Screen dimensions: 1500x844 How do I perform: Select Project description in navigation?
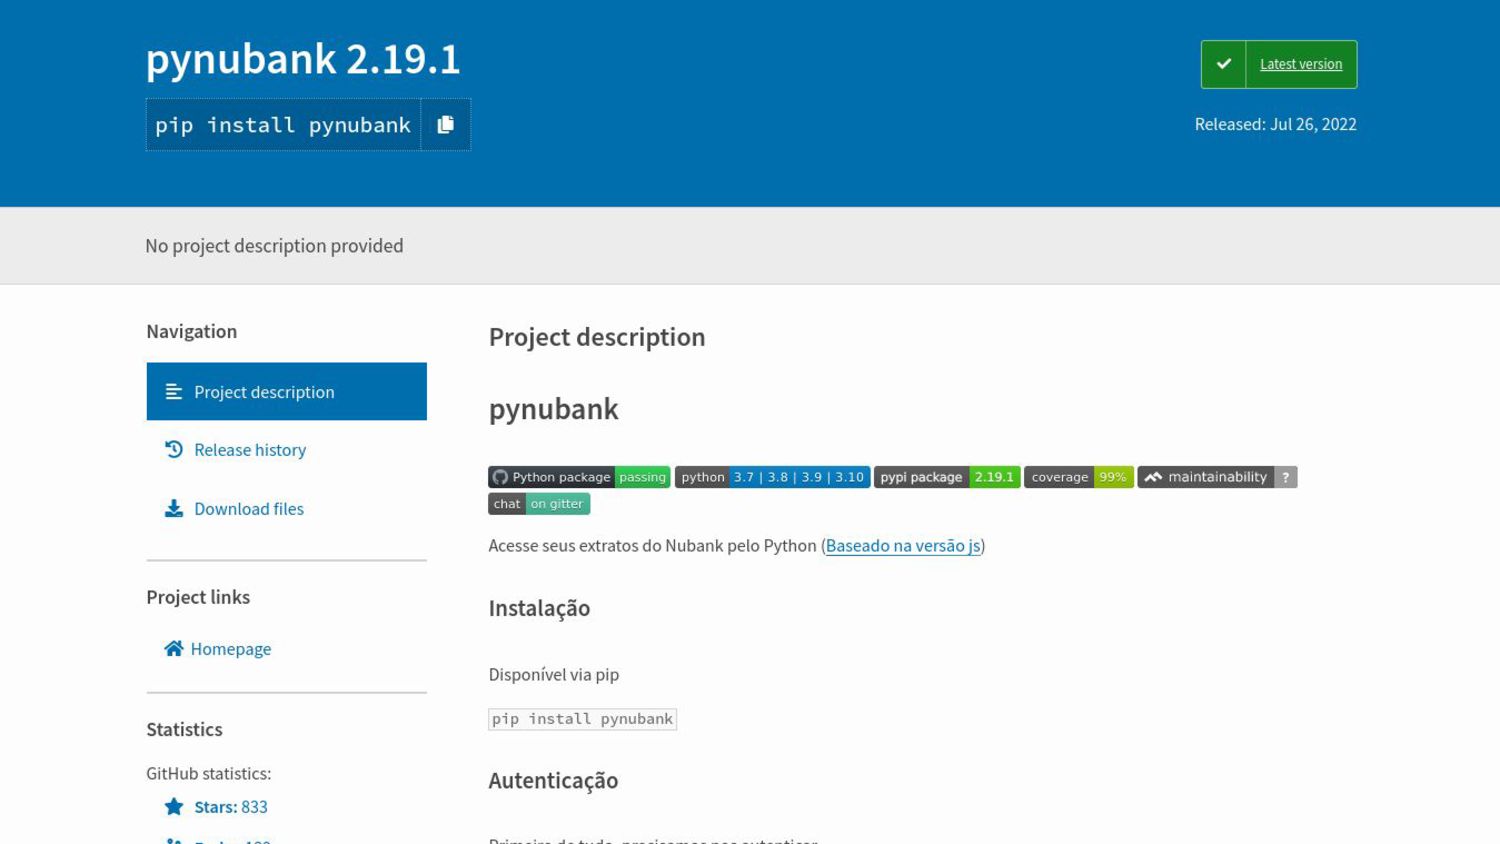286,391
